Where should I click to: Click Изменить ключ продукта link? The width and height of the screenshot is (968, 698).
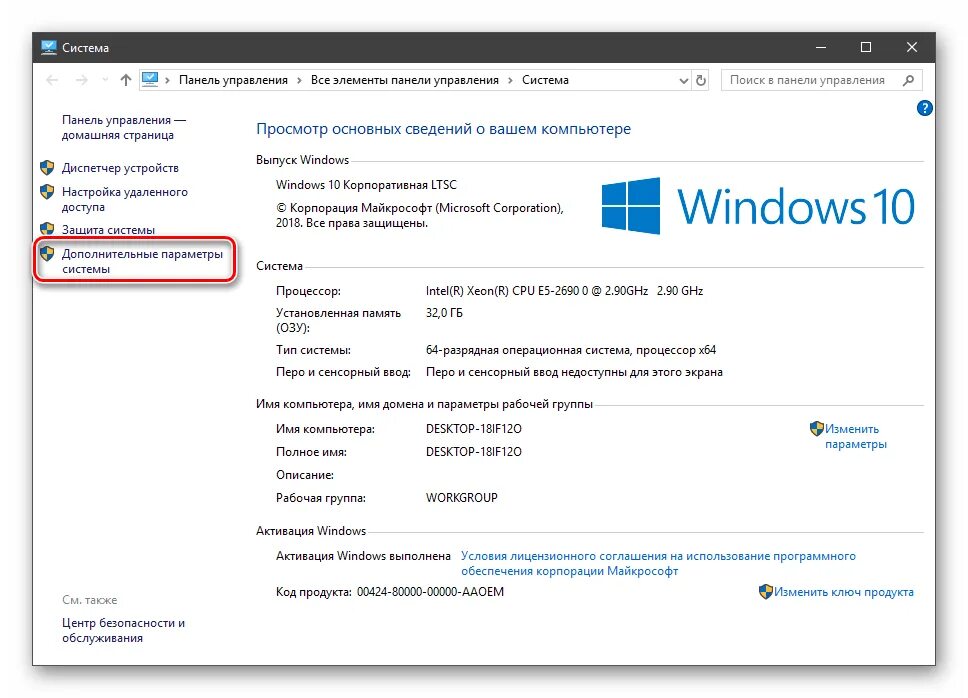844,592
